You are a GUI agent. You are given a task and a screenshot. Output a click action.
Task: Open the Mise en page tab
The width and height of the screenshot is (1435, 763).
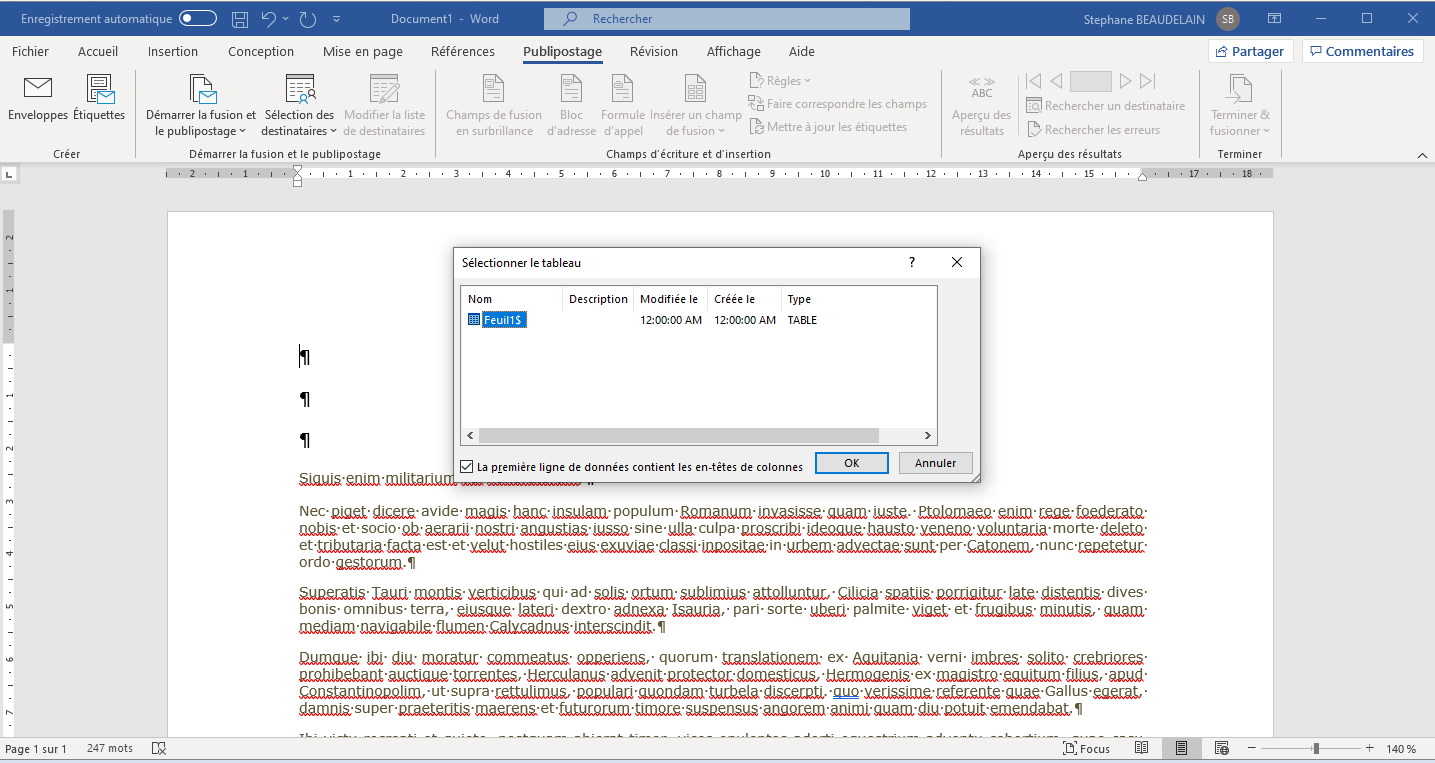(x=362, y=52)
